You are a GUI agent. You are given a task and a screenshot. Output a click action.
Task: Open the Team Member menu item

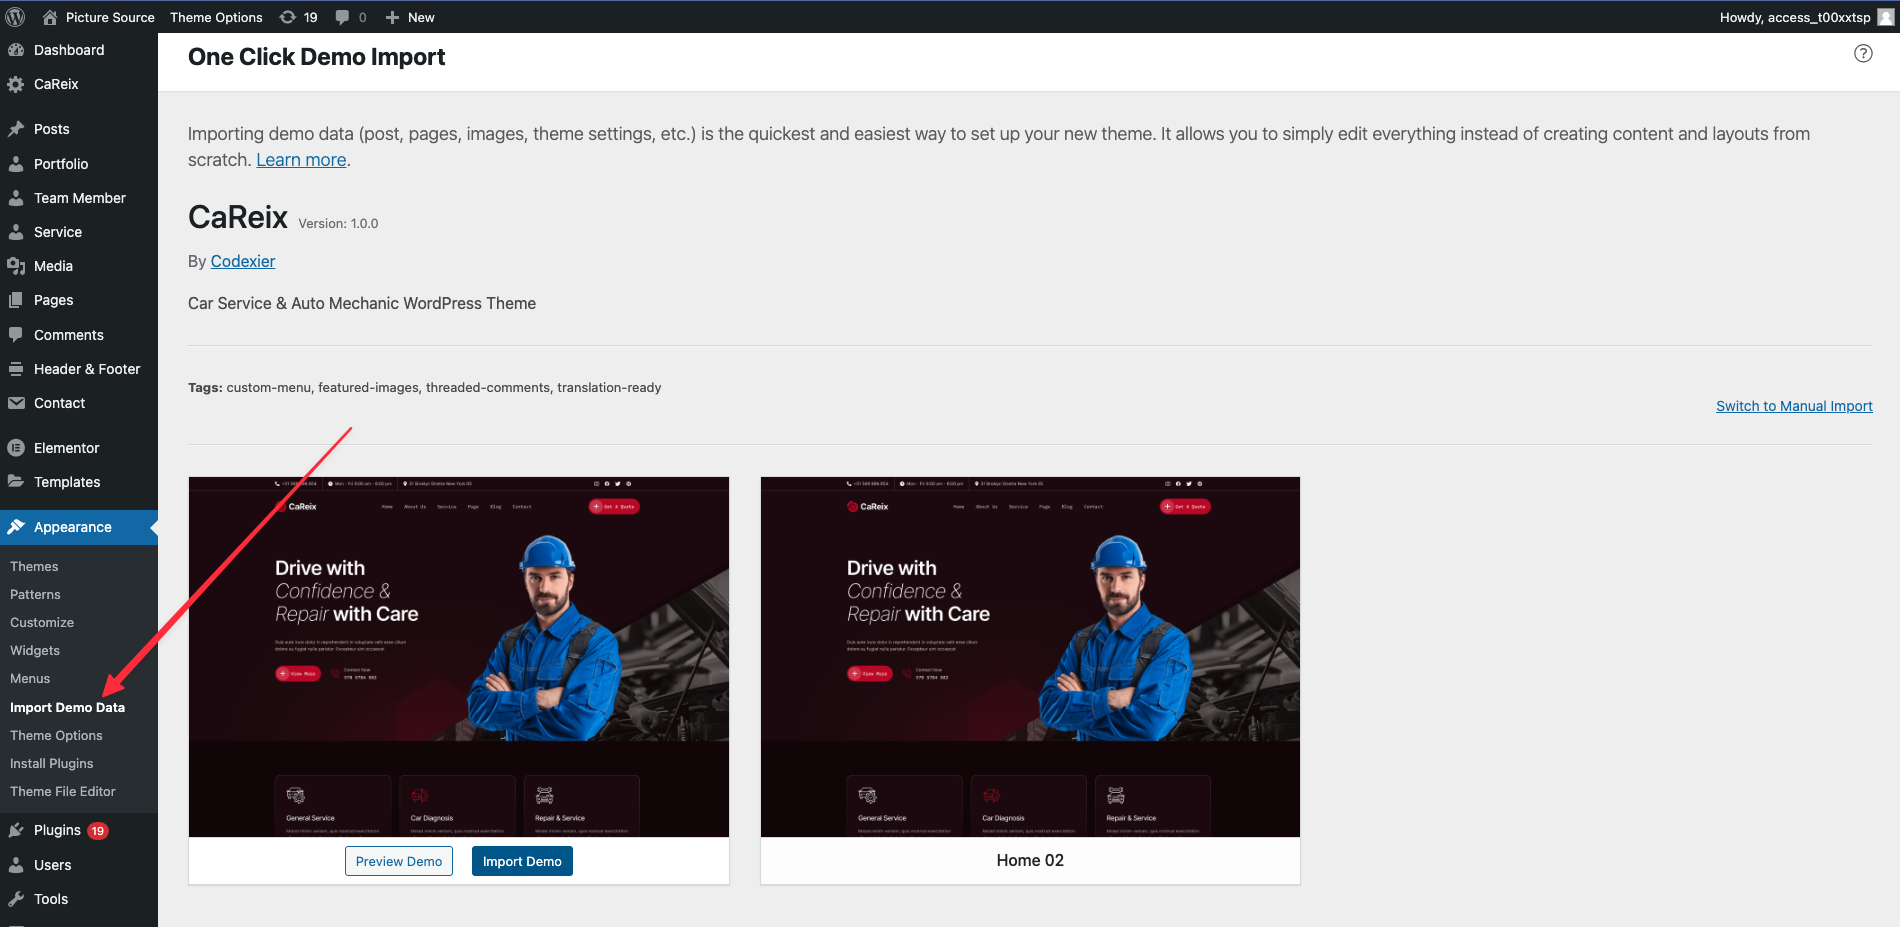pos(79,198)
